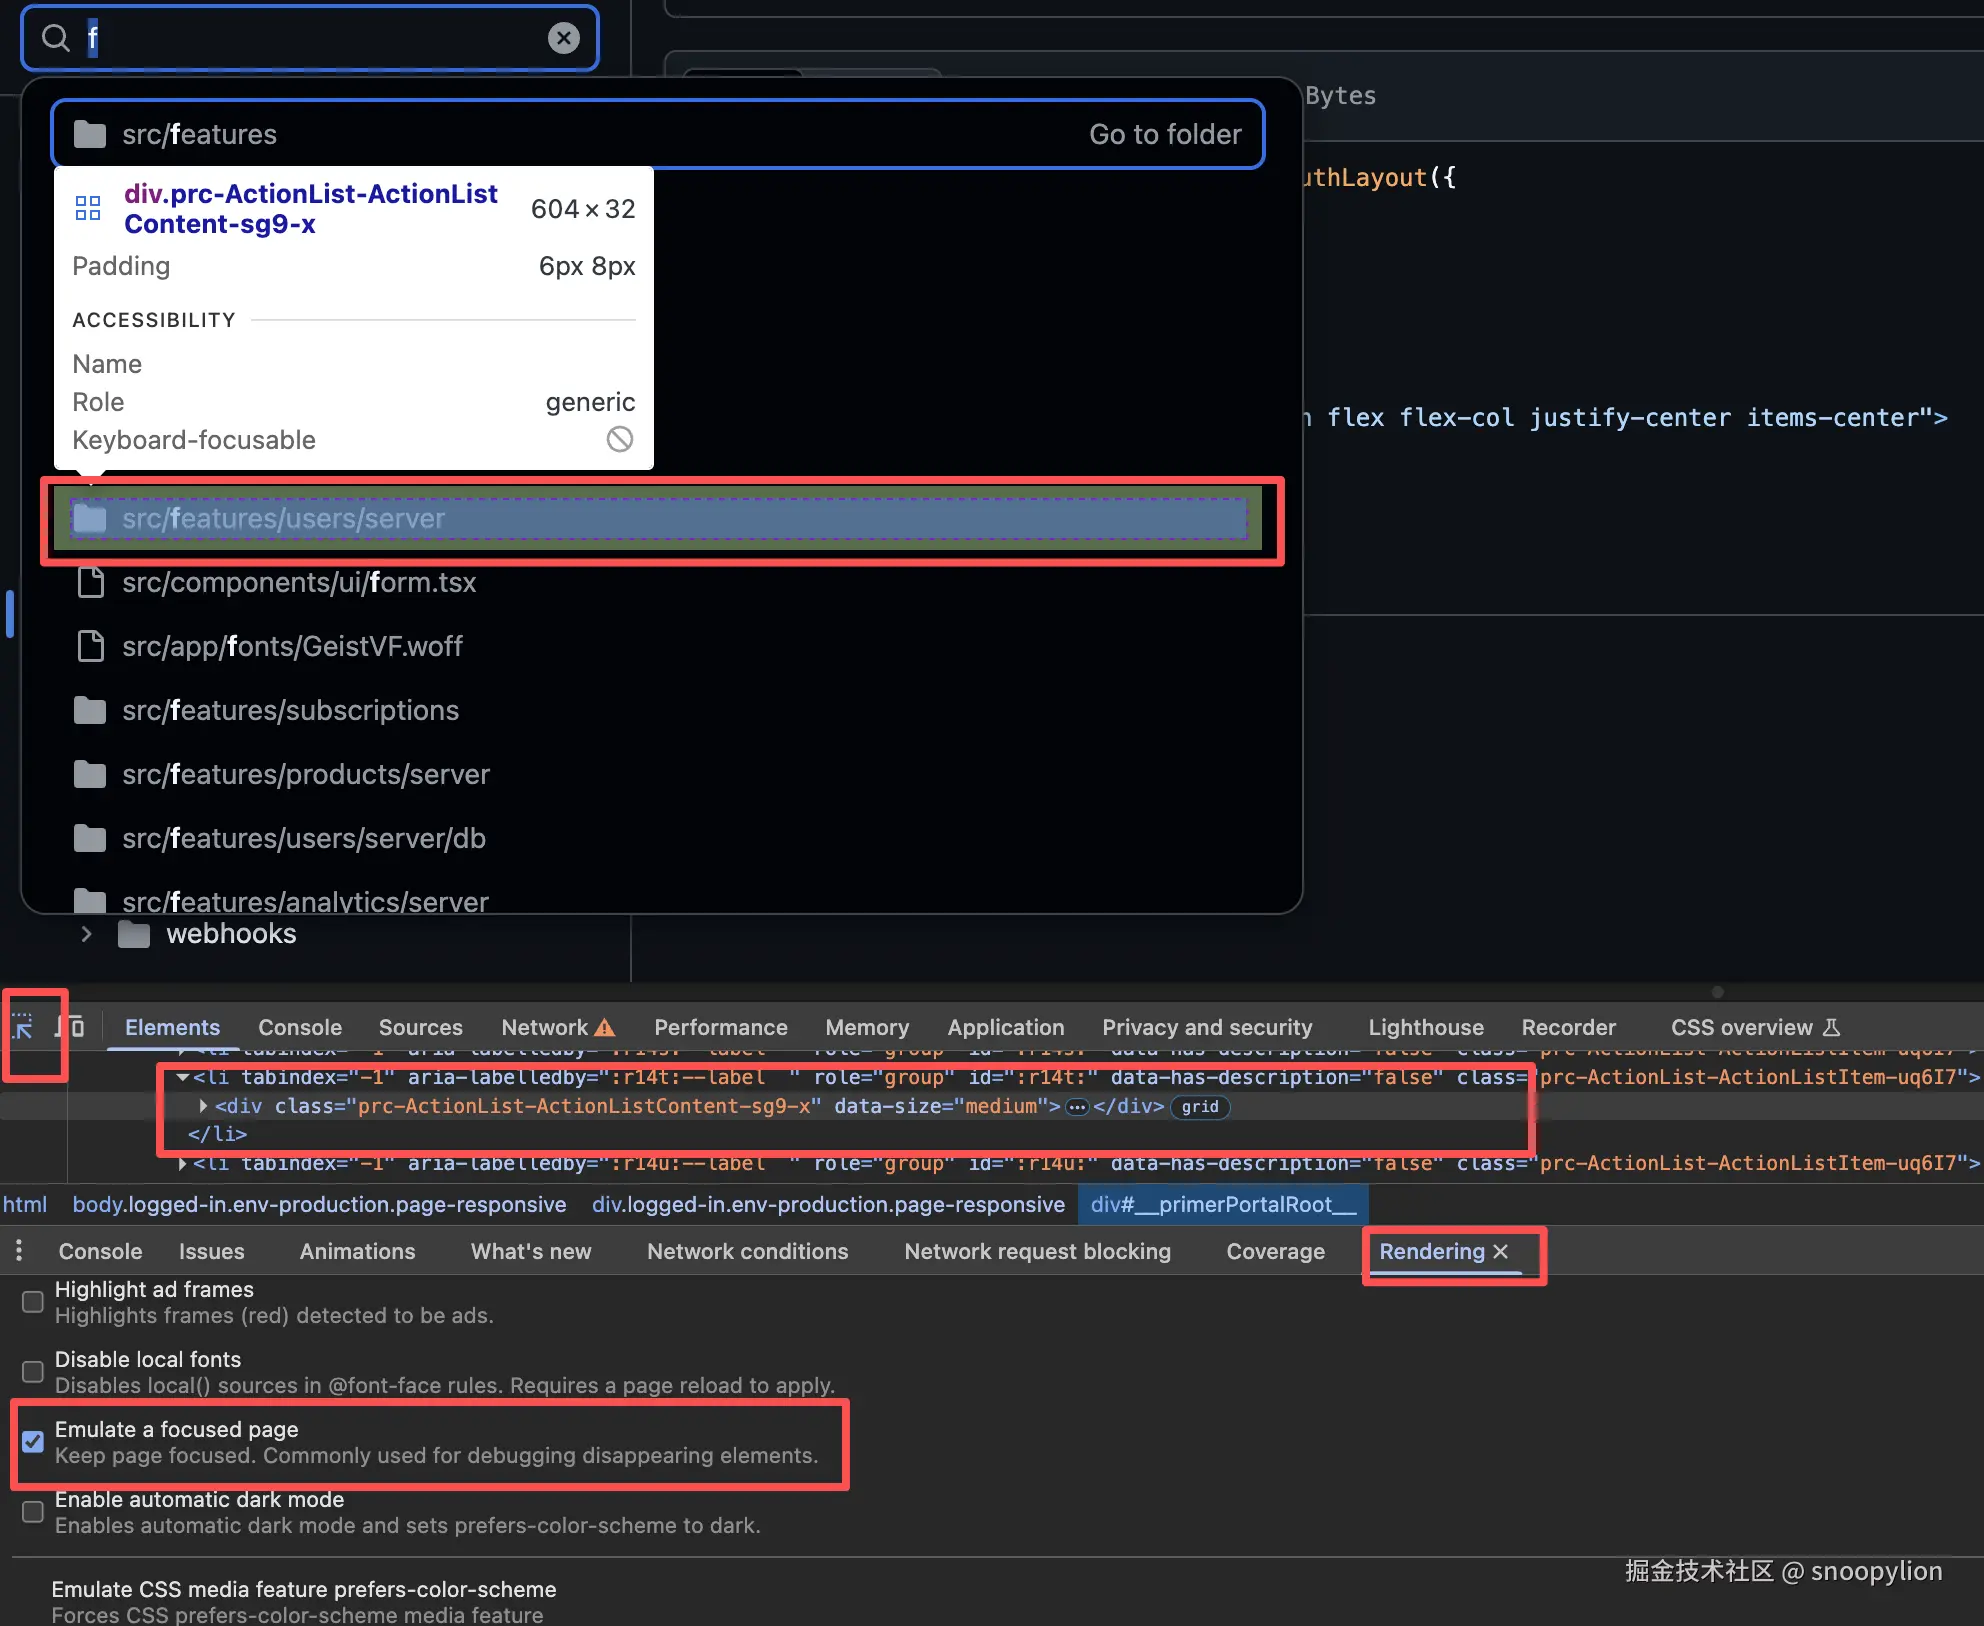The width and height of the screenshot is (1984, 1626).
Task: Toggle the device toolbar icon
Action: (70, 1026)
